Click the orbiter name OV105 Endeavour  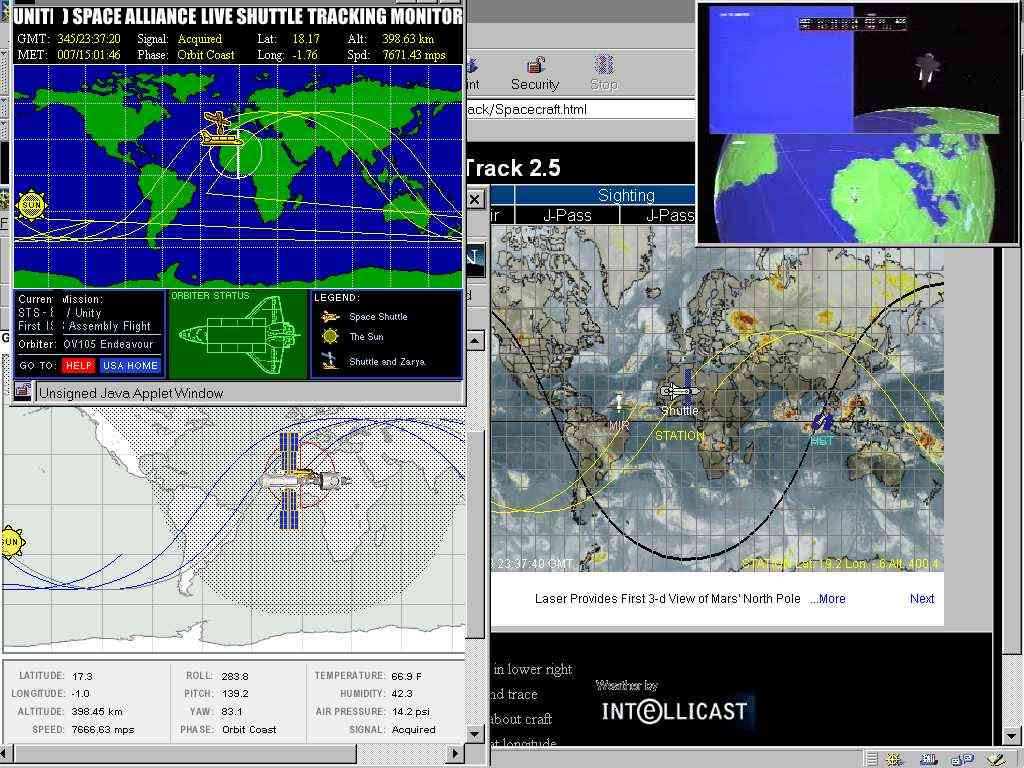point(108,344)
